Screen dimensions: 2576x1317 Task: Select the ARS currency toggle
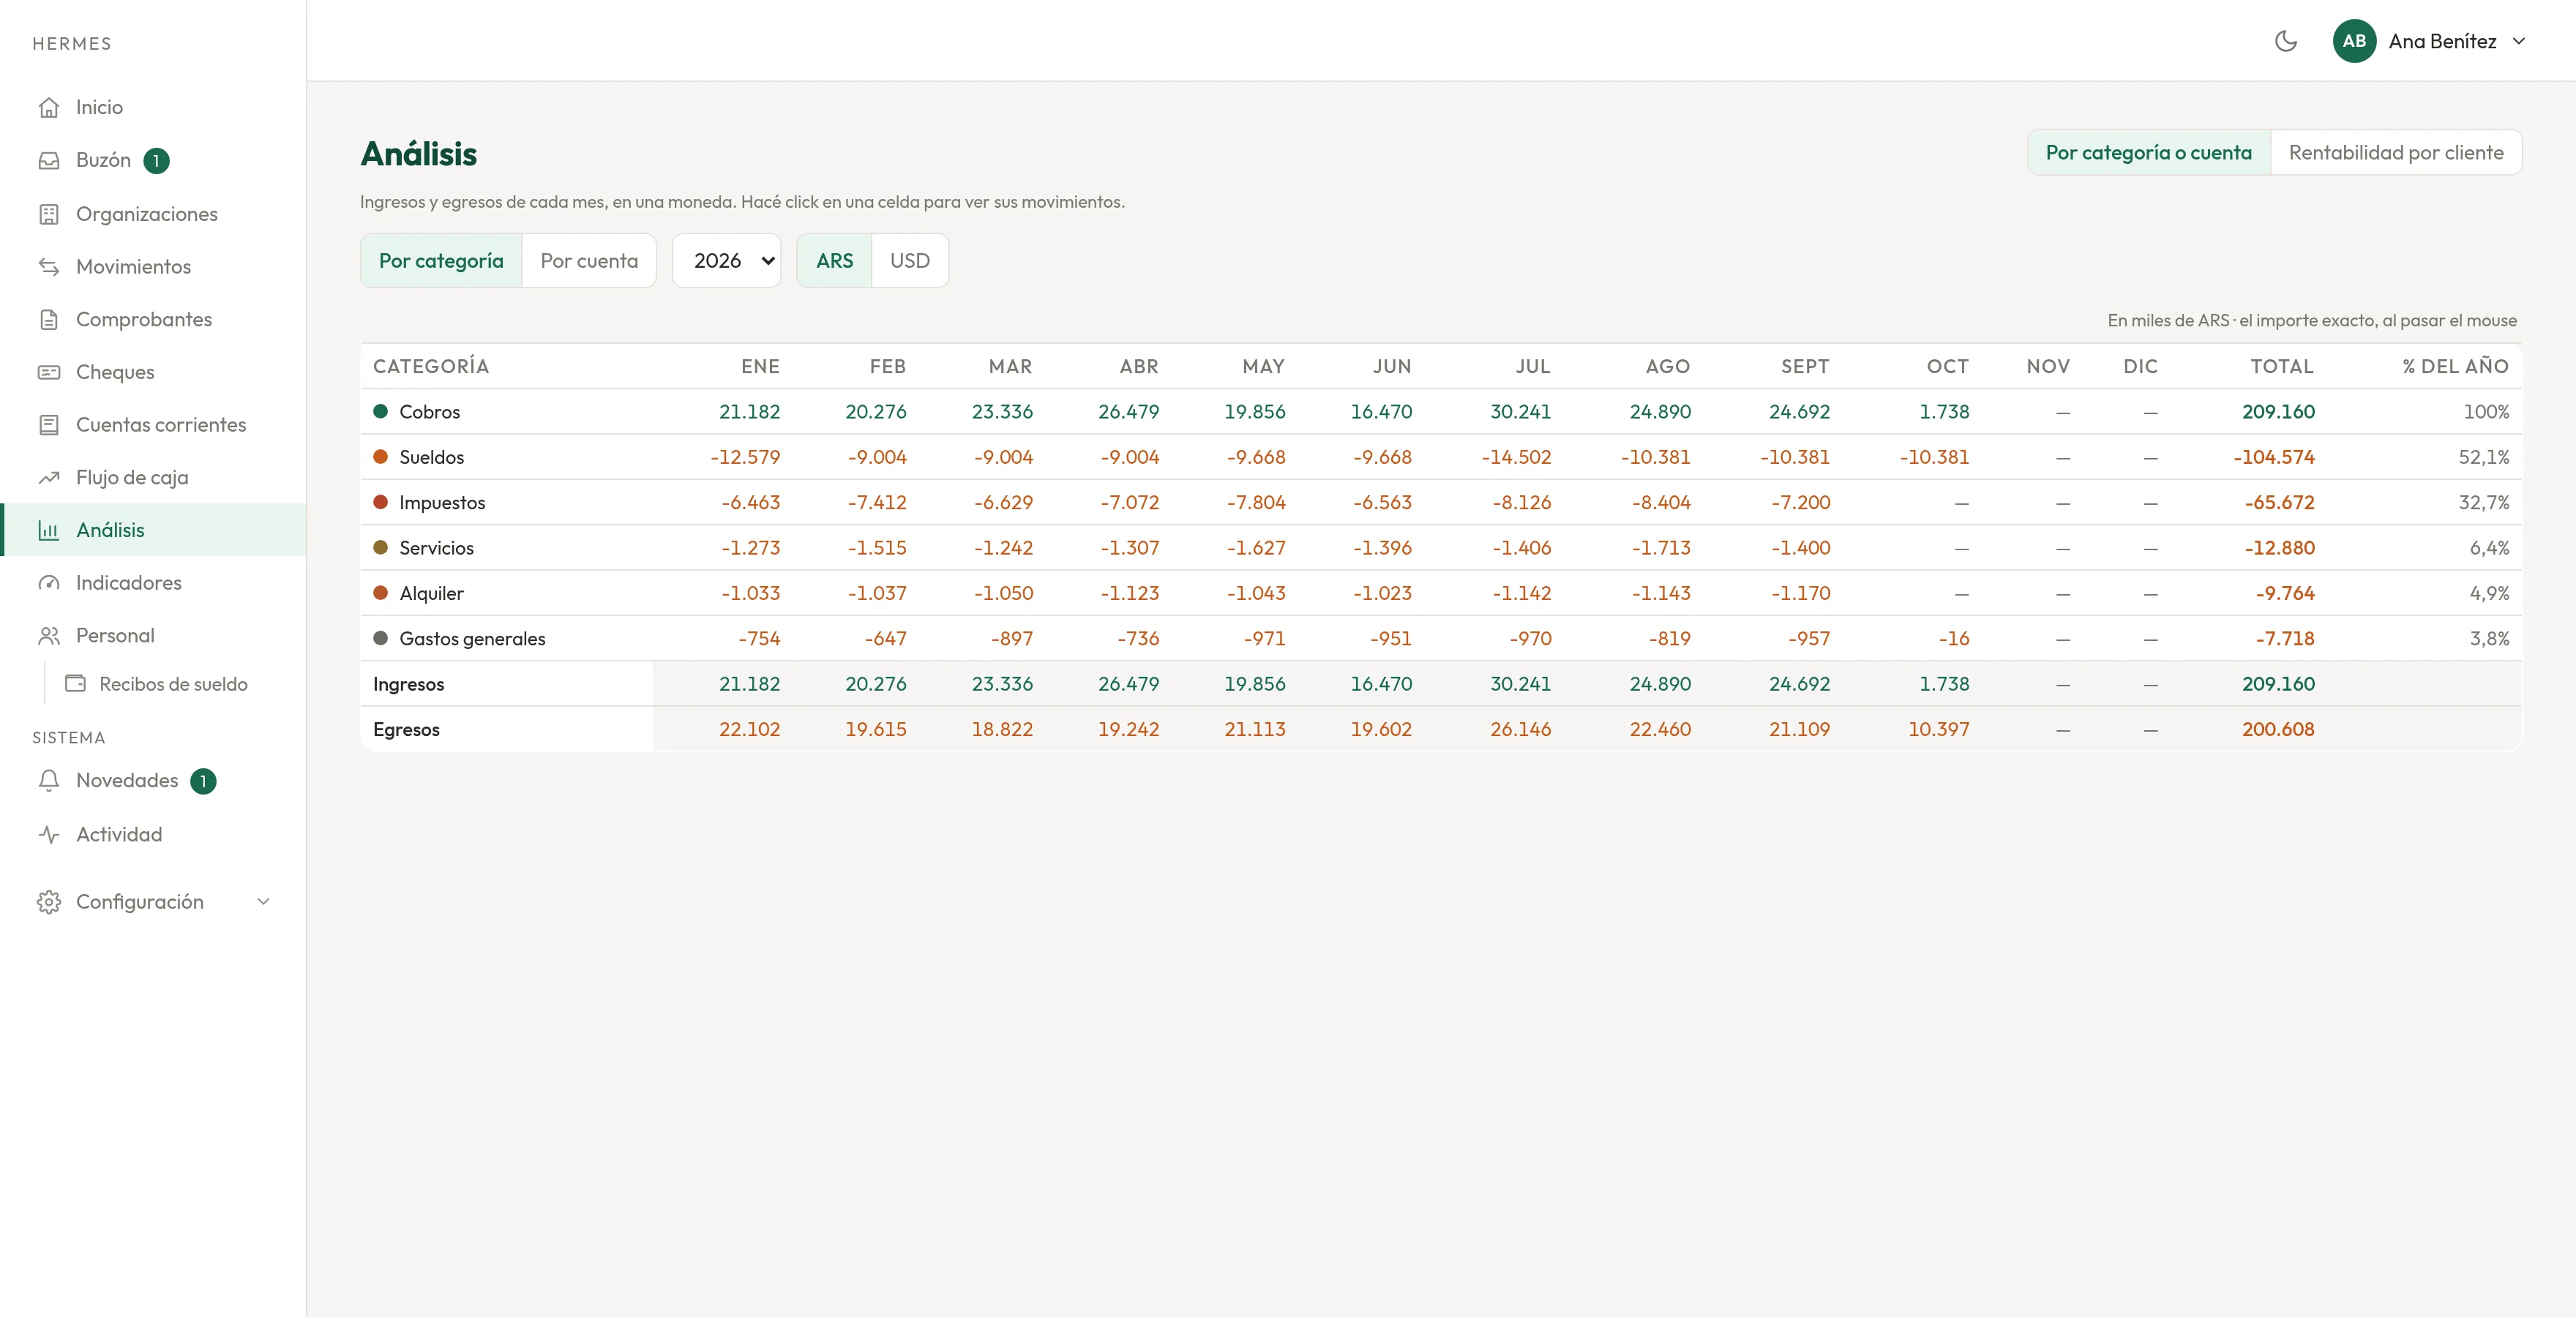click(x=834, y=260)
